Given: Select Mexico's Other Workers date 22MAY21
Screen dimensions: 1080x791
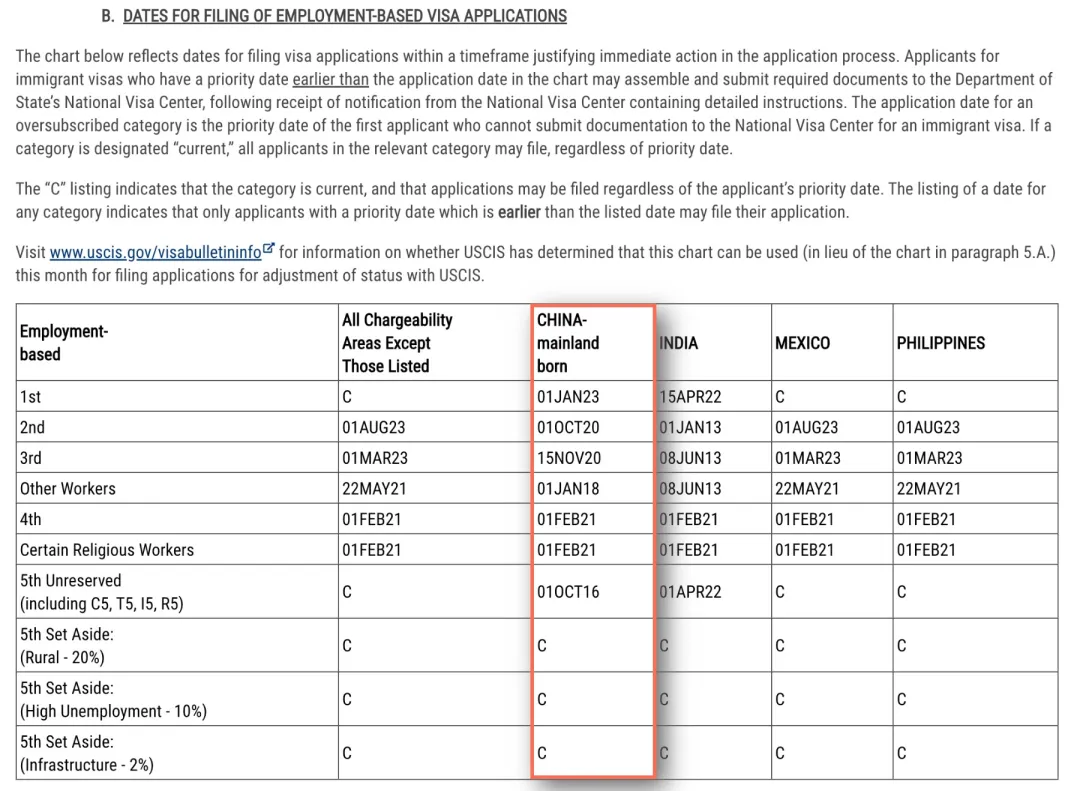Looking at the screenshot, I should 807,489.
